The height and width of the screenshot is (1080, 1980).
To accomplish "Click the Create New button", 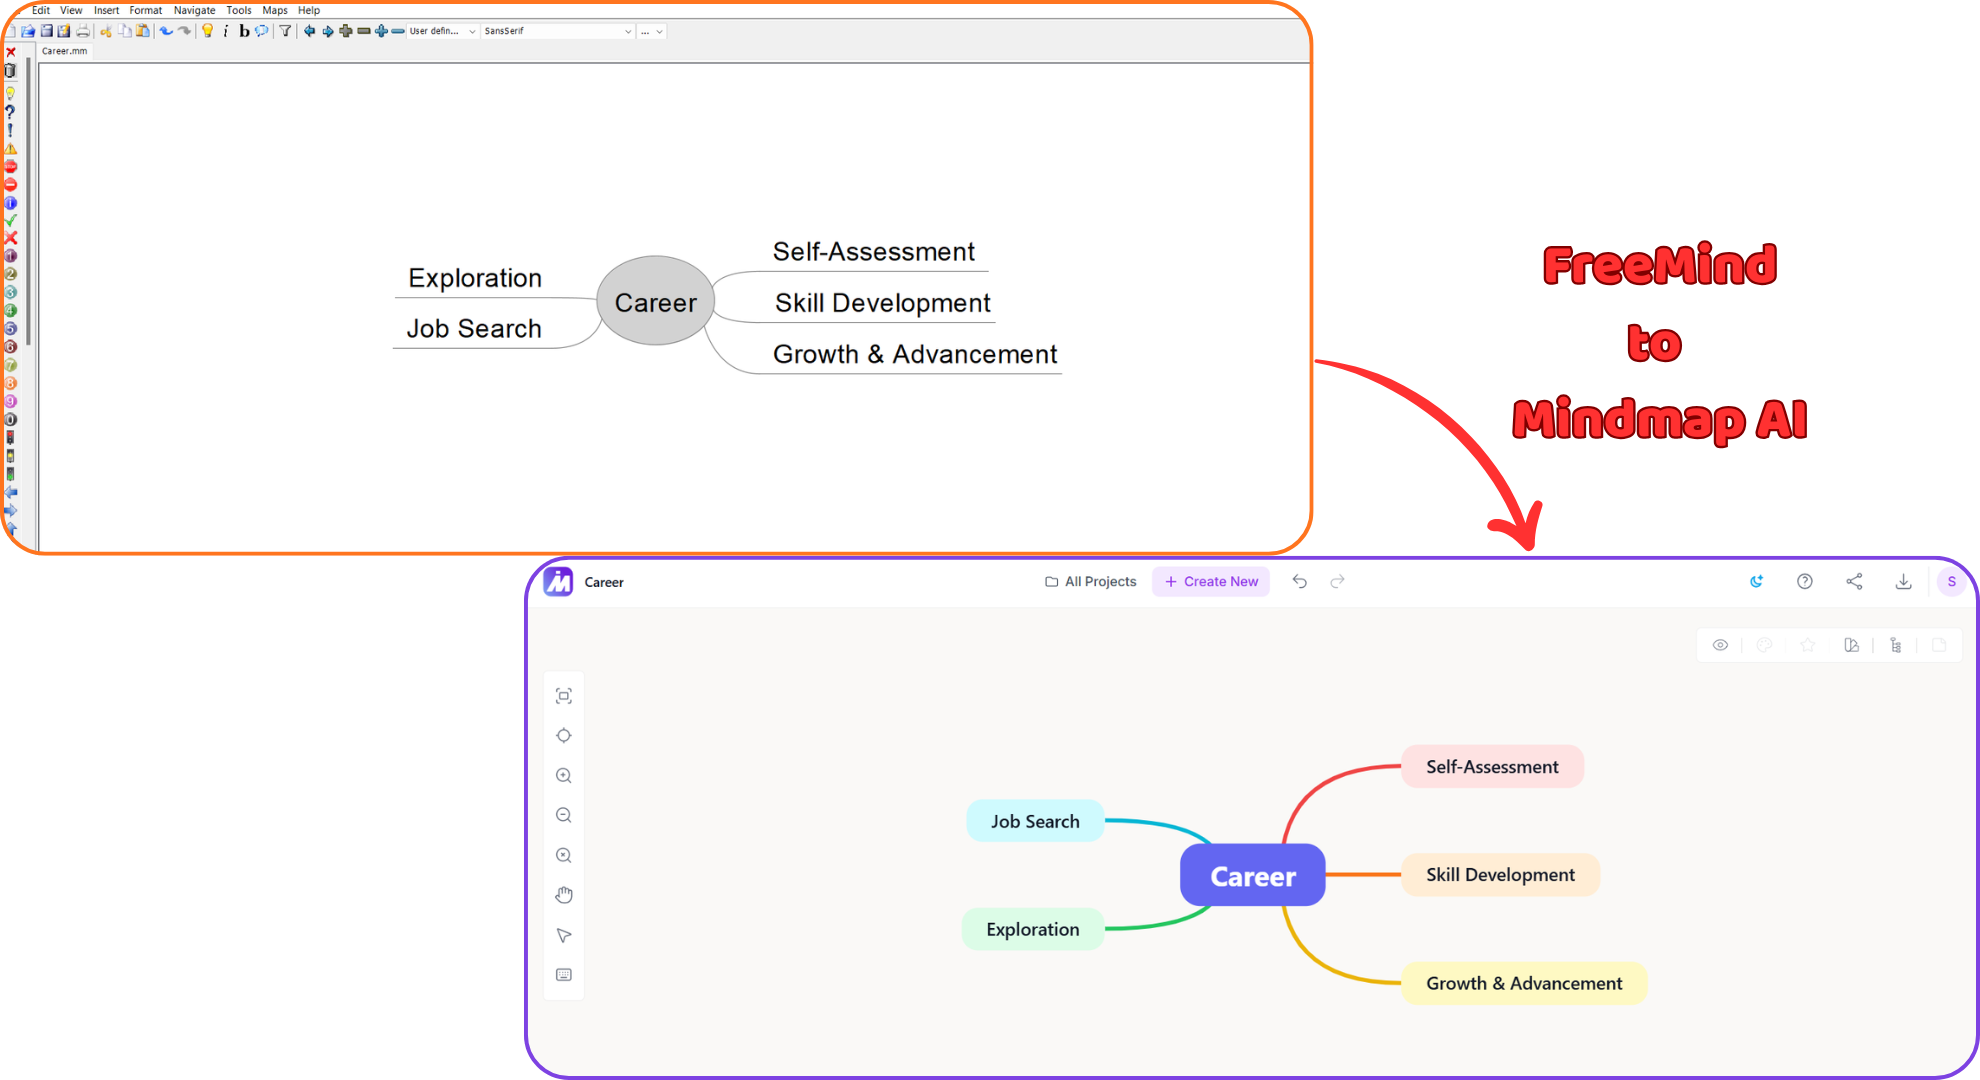I will (x=1211, y=581).
